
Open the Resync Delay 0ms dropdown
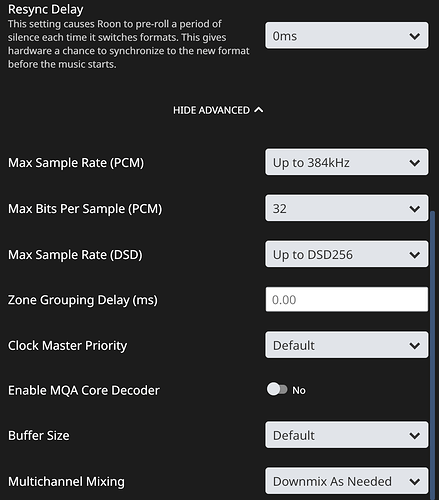point(347,36)
